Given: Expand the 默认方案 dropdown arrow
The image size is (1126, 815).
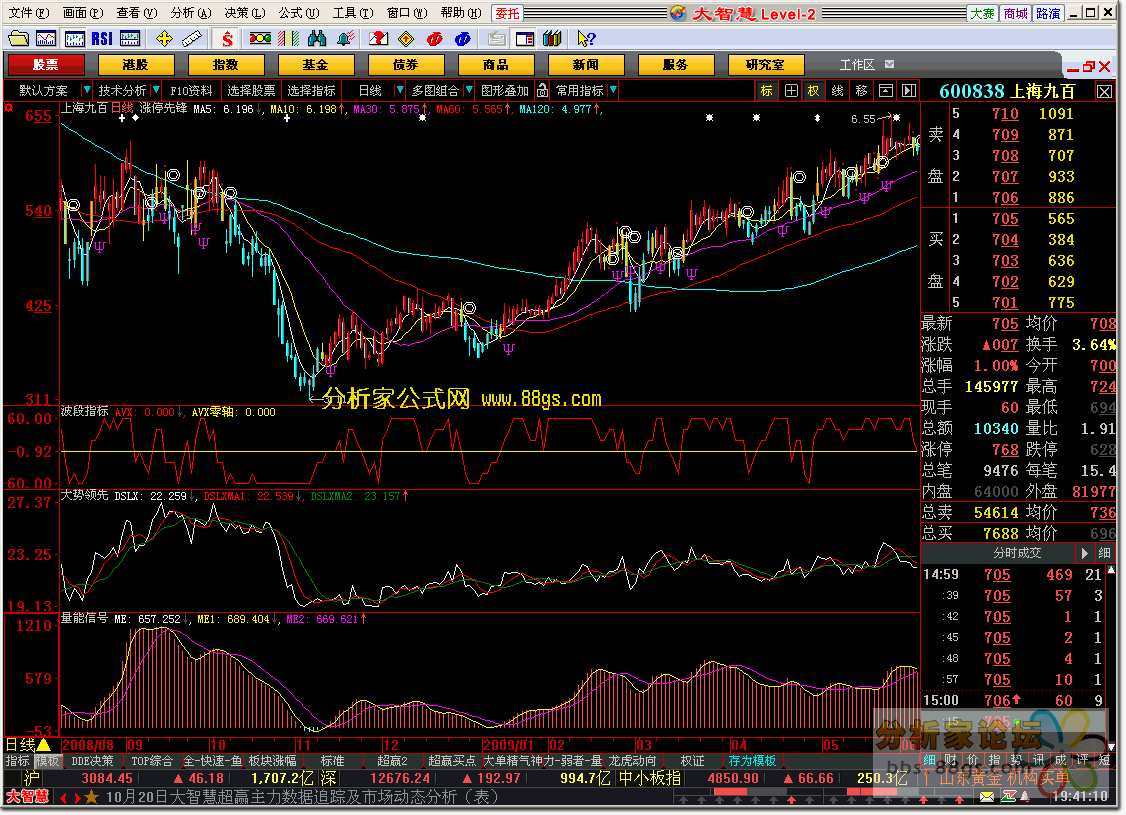Looking at the screenshot, I should [x=87, y=90].
